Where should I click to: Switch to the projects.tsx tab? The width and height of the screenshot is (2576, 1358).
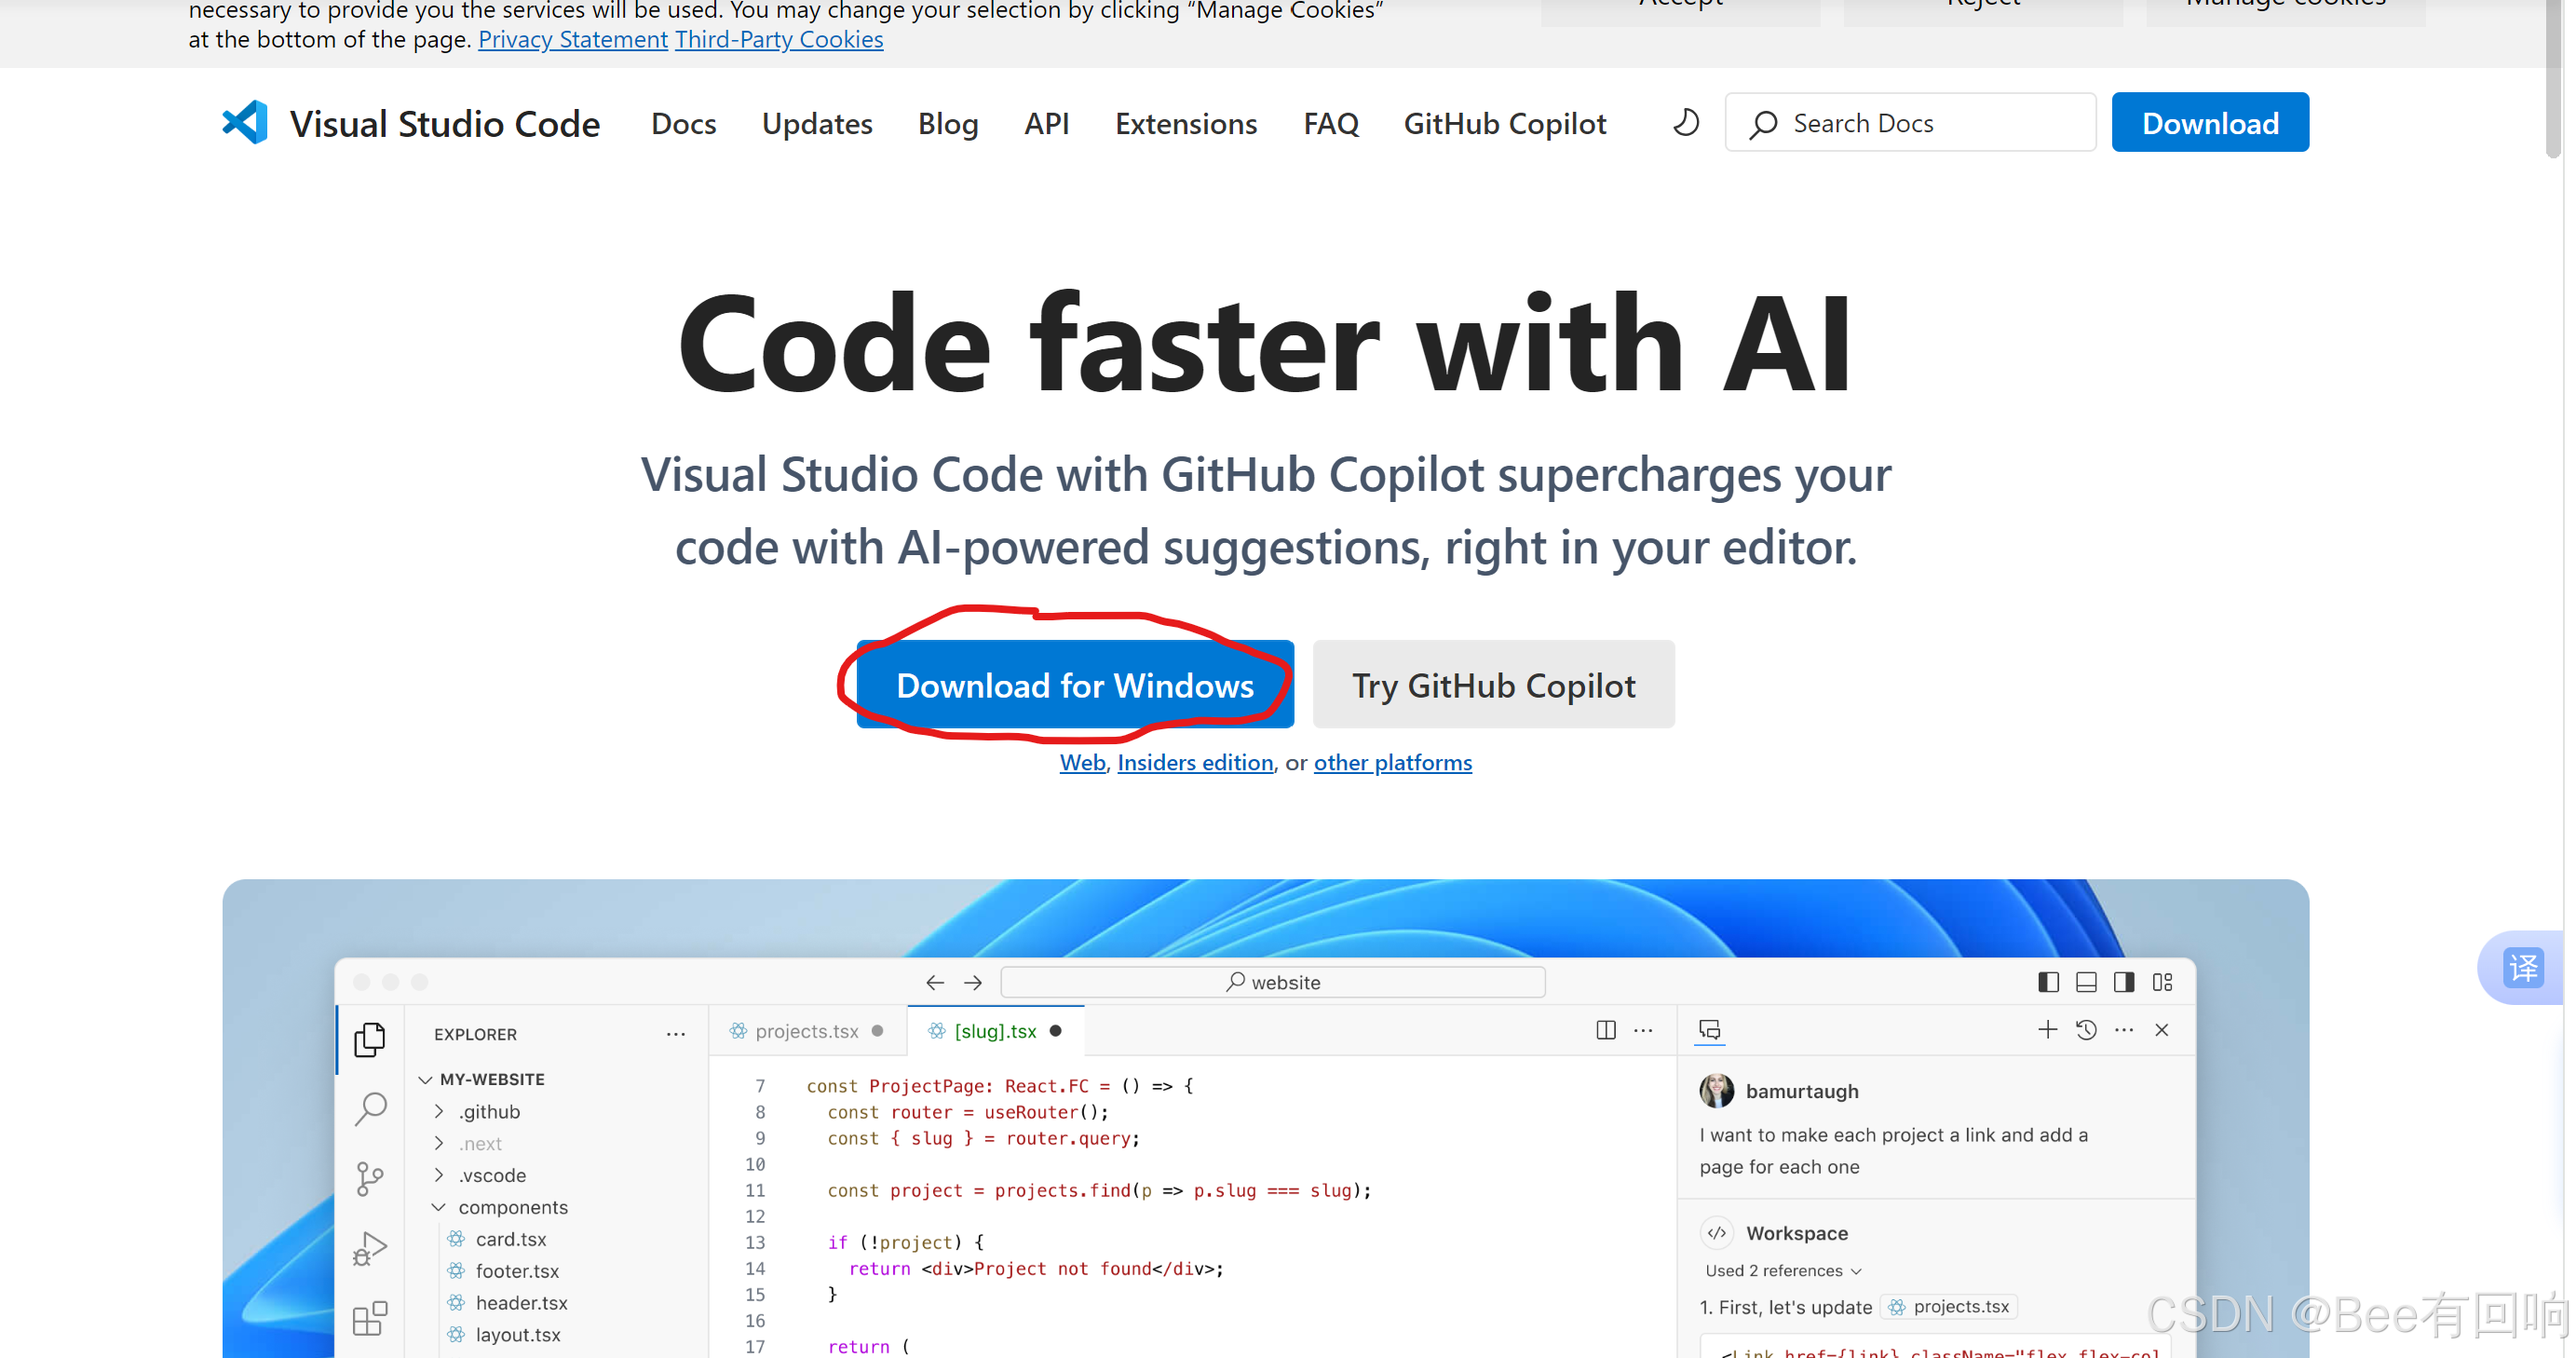click(x=806, y=1031)
